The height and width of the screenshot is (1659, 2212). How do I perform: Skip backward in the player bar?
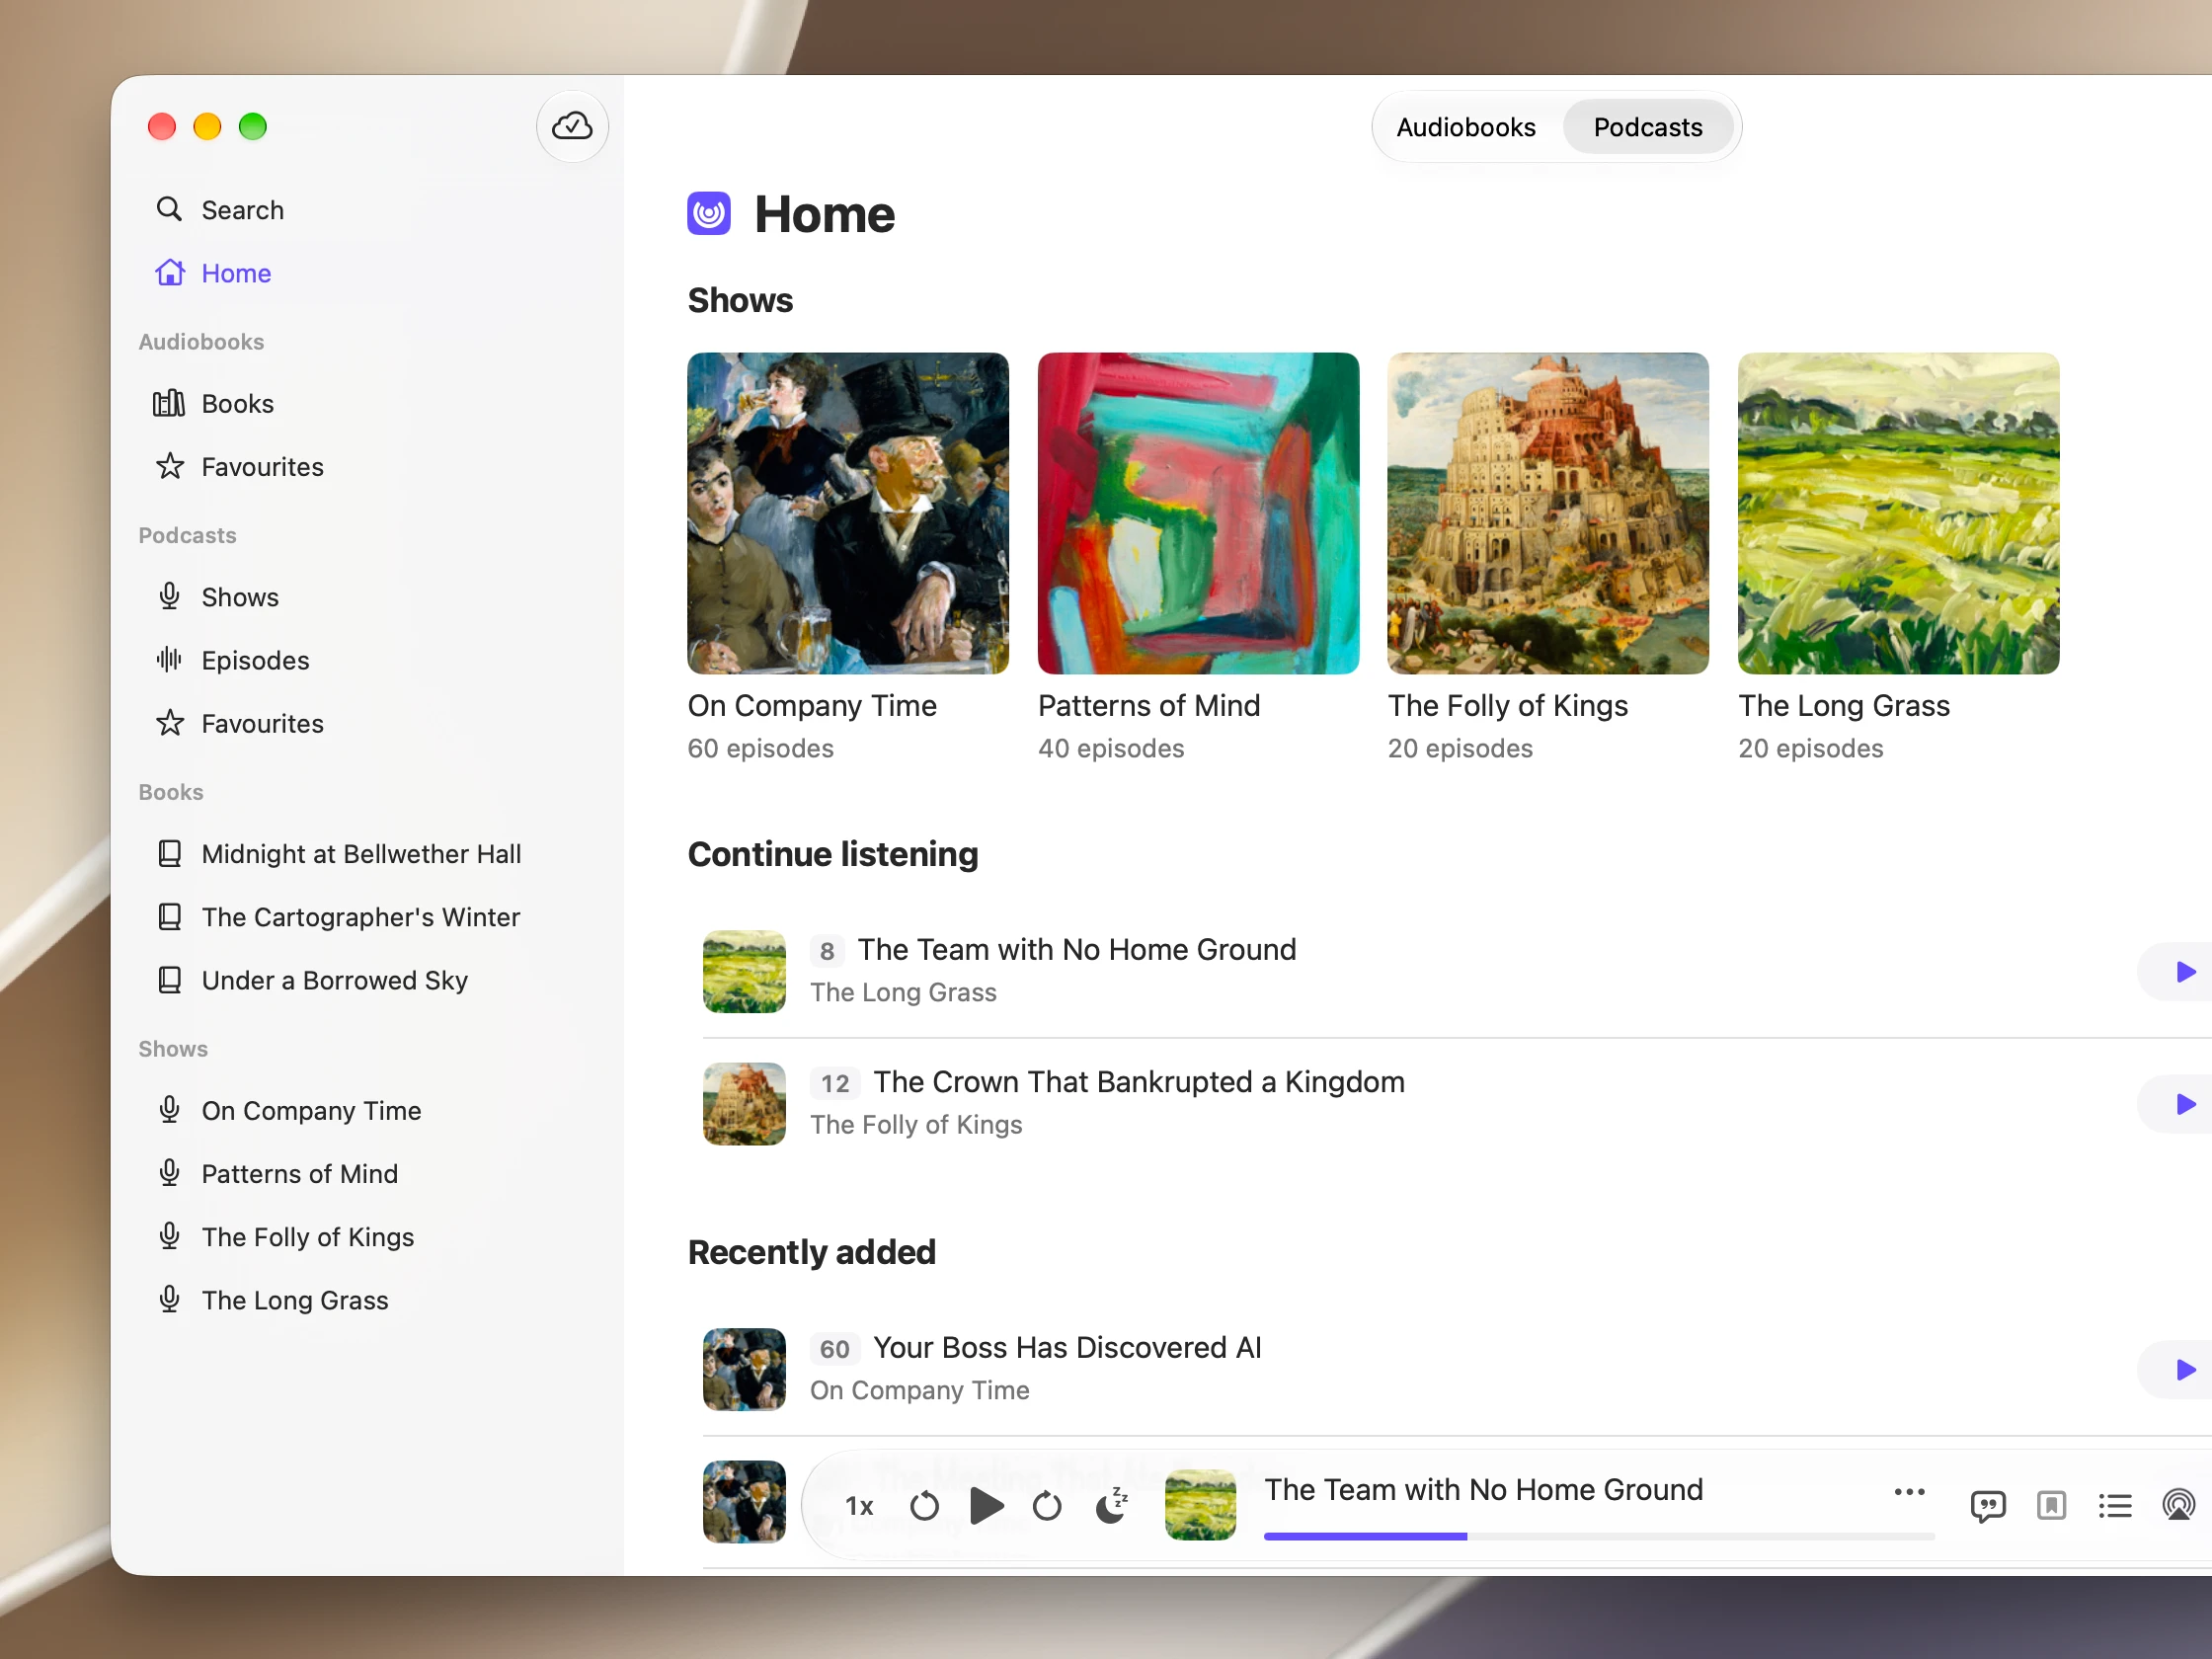point(924,1506)
